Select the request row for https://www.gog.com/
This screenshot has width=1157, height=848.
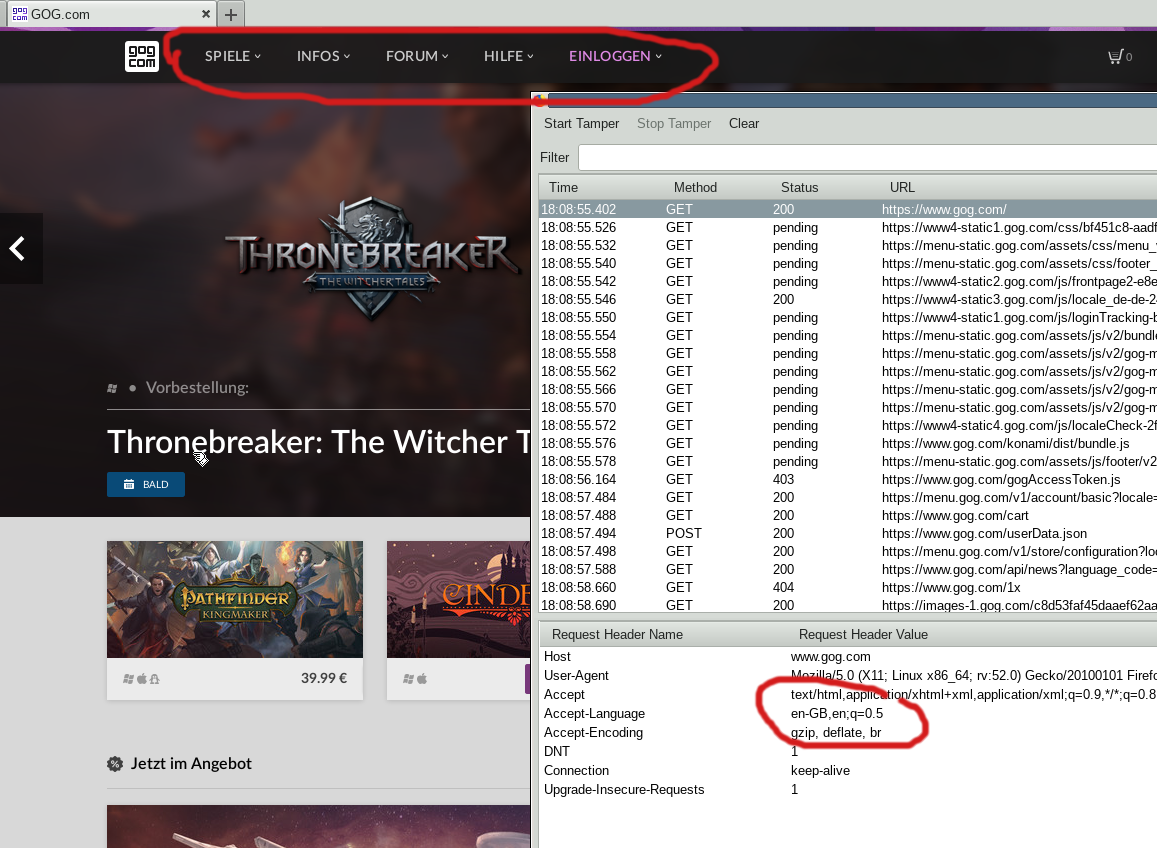pyautogui.click(x=848, y=210)
